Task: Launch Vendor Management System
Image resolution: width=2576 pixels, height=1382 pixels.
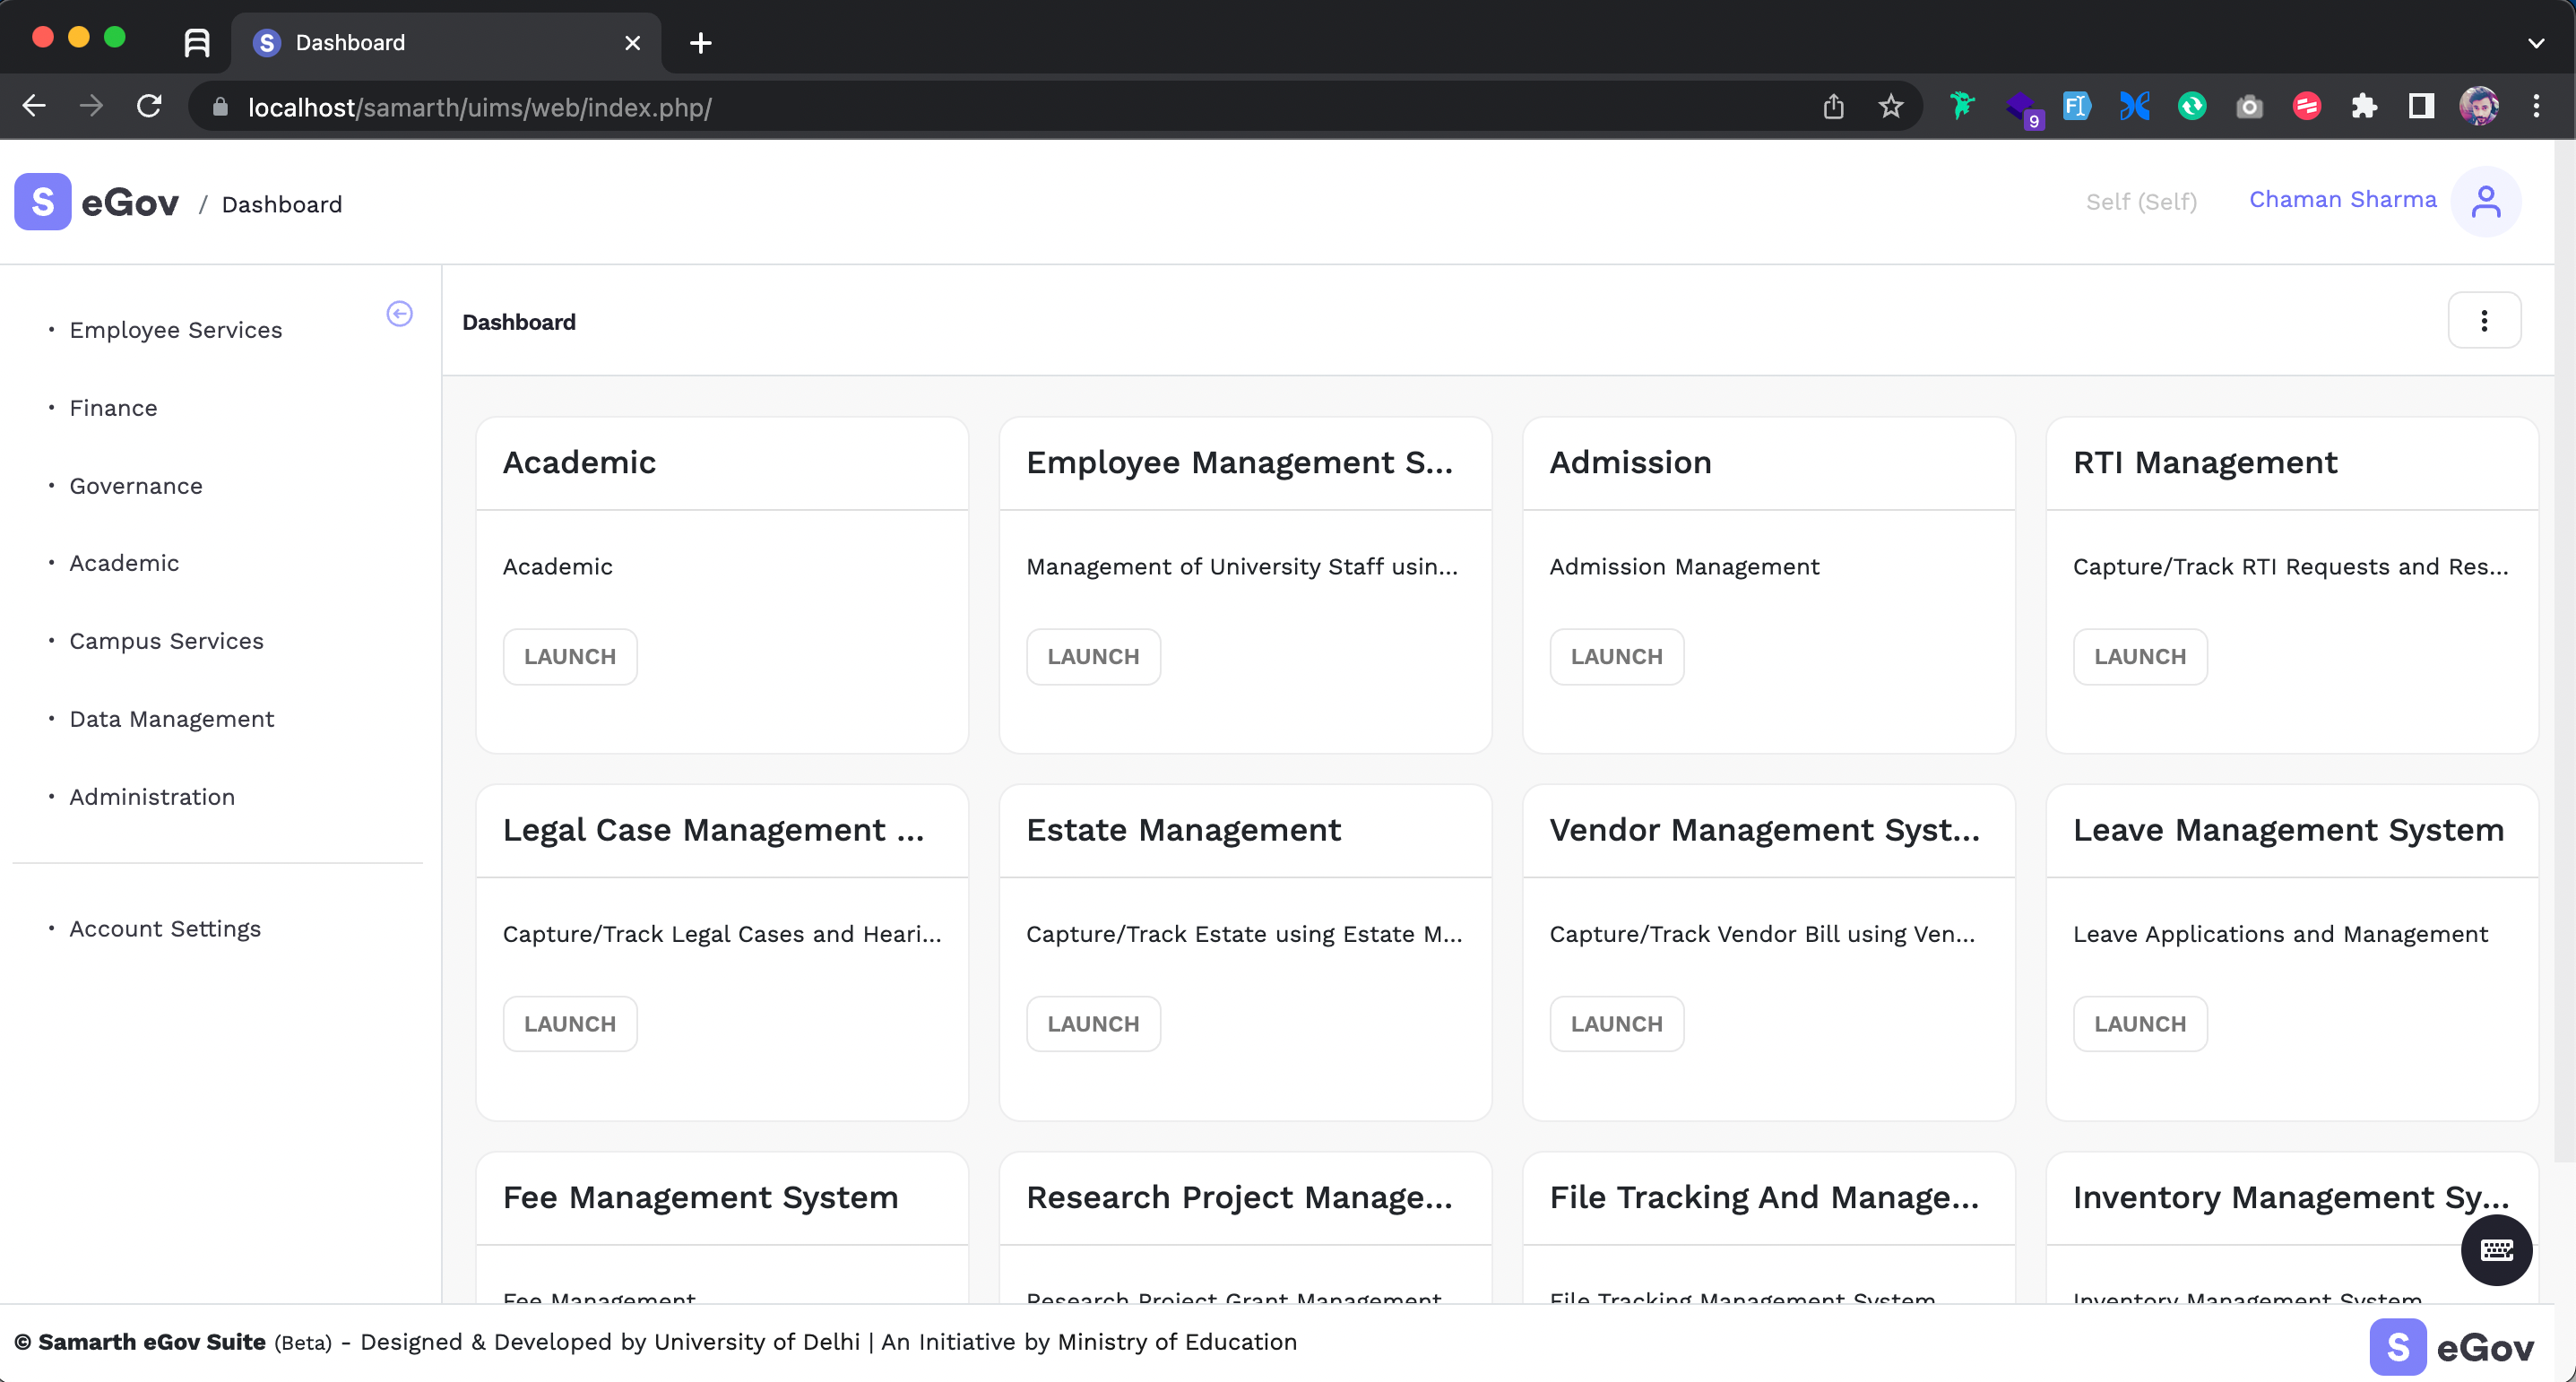Action: pyautogui.click(x=1616, y=1024)
